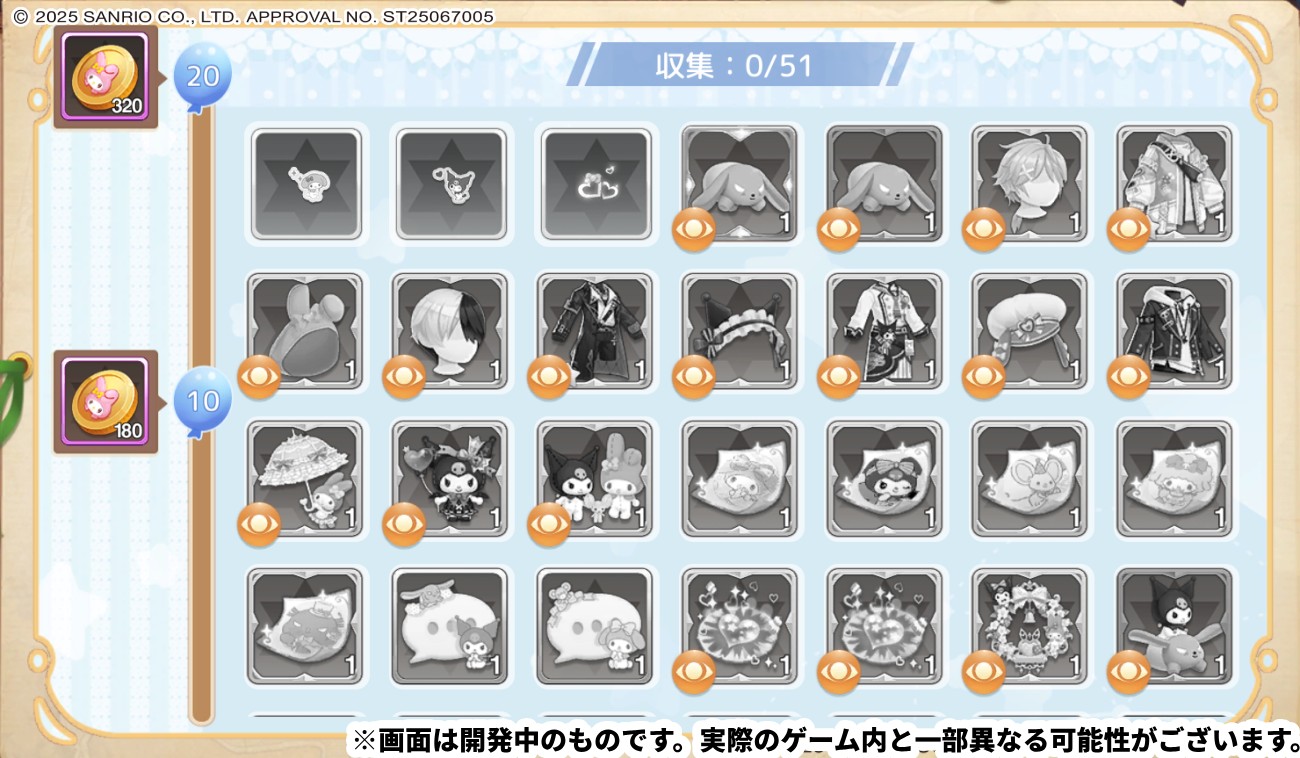Screen dimensions: 1300x758
Task: Toggle preview of the long black coat outfit
Action: (549, 377)
